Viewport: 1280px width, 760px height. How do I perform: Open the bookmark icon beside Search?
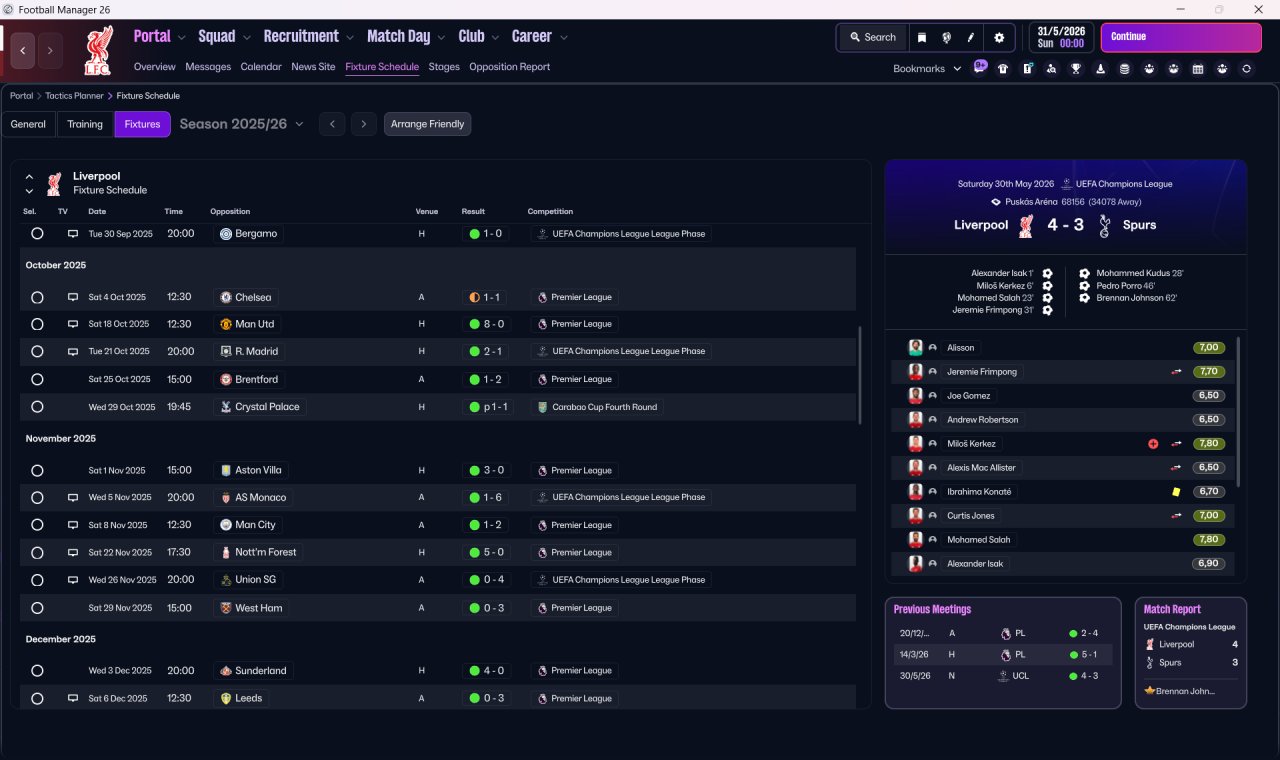(x=922, y=37)
